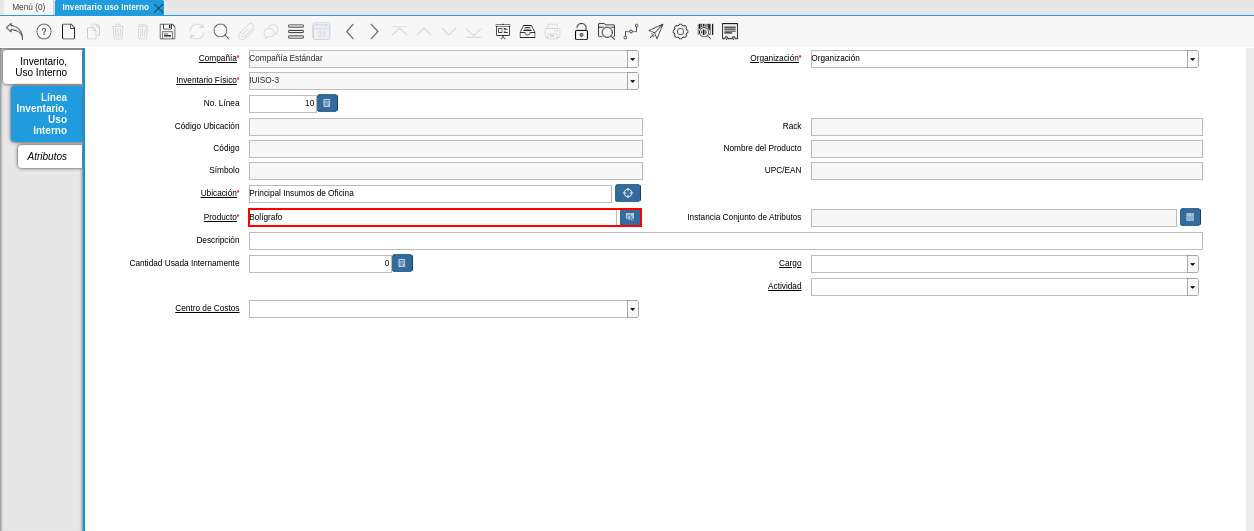Open the attribute set instance button
Viewport: 1254px width, 531px height.
pyautogui.click(x=1190, y=217)
